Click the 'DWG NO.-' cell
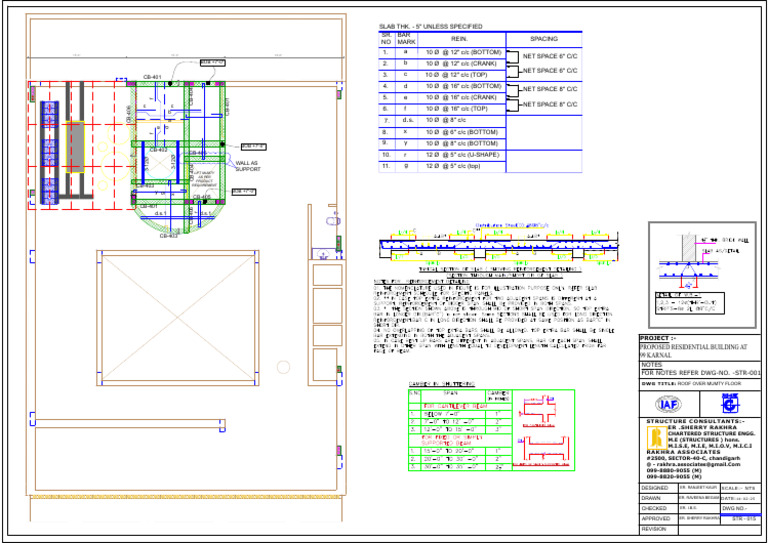This screenshot has width=768, height=543. tap(741, 508)
